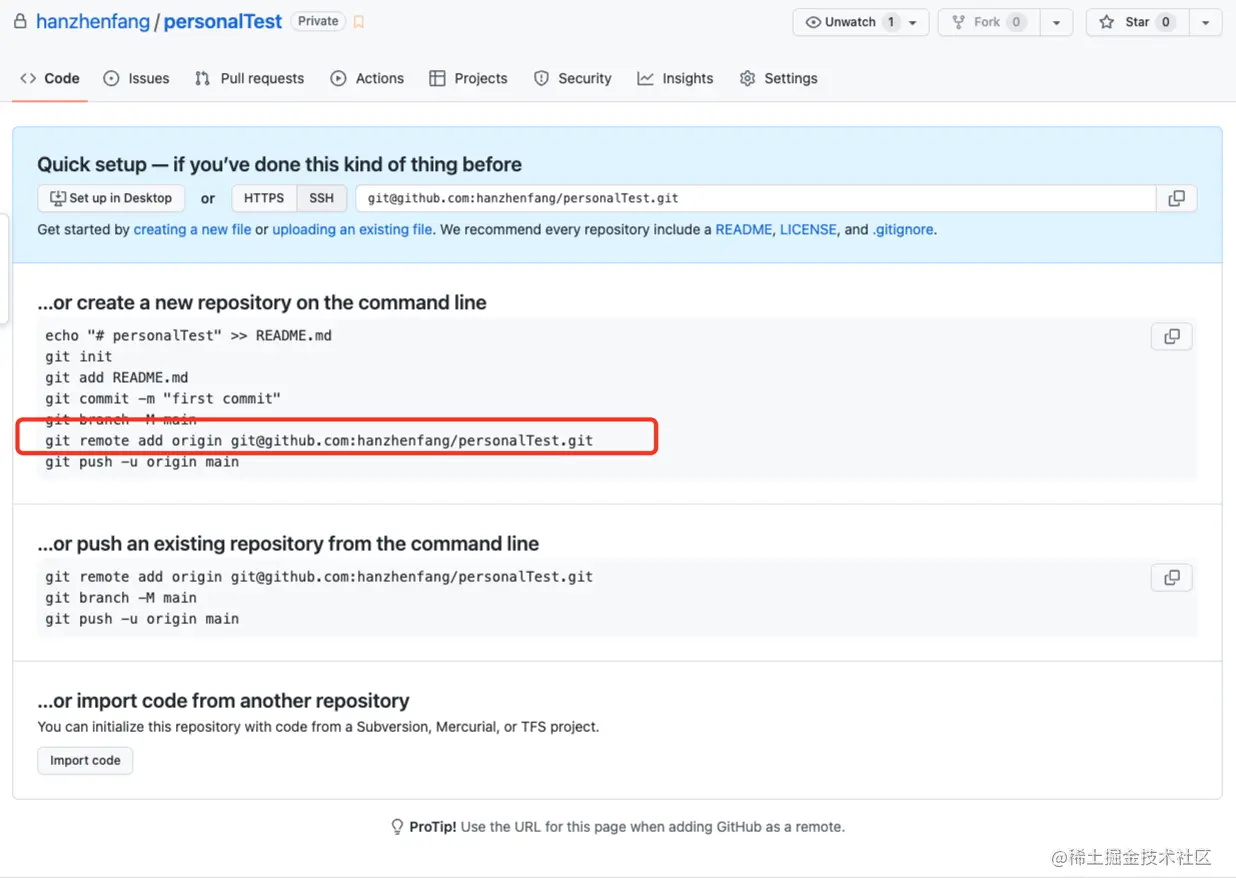Click the Quick setup heading
The height and width of the screenshot is (892, 1236).
(x=279, y=164)
